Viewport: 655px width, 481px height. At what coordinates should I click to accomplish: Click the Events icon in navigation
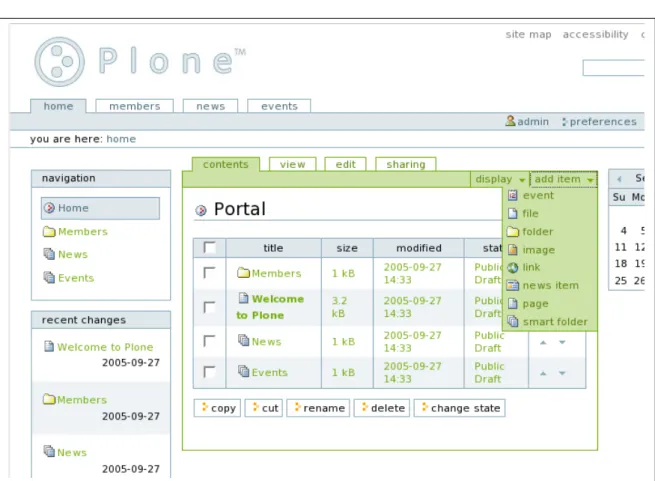point(49,277)
